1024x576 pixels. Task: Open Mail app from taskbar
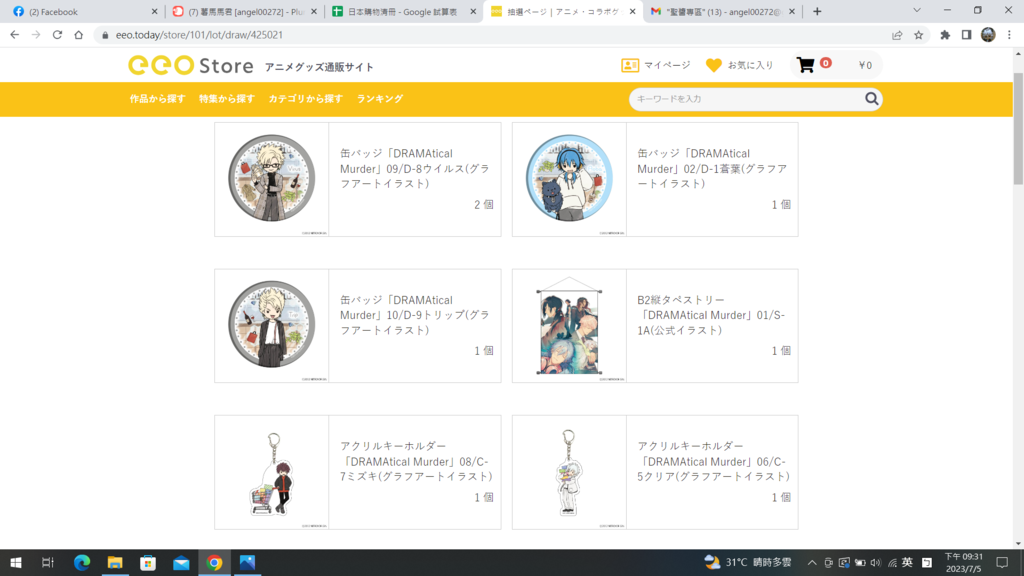181,562
